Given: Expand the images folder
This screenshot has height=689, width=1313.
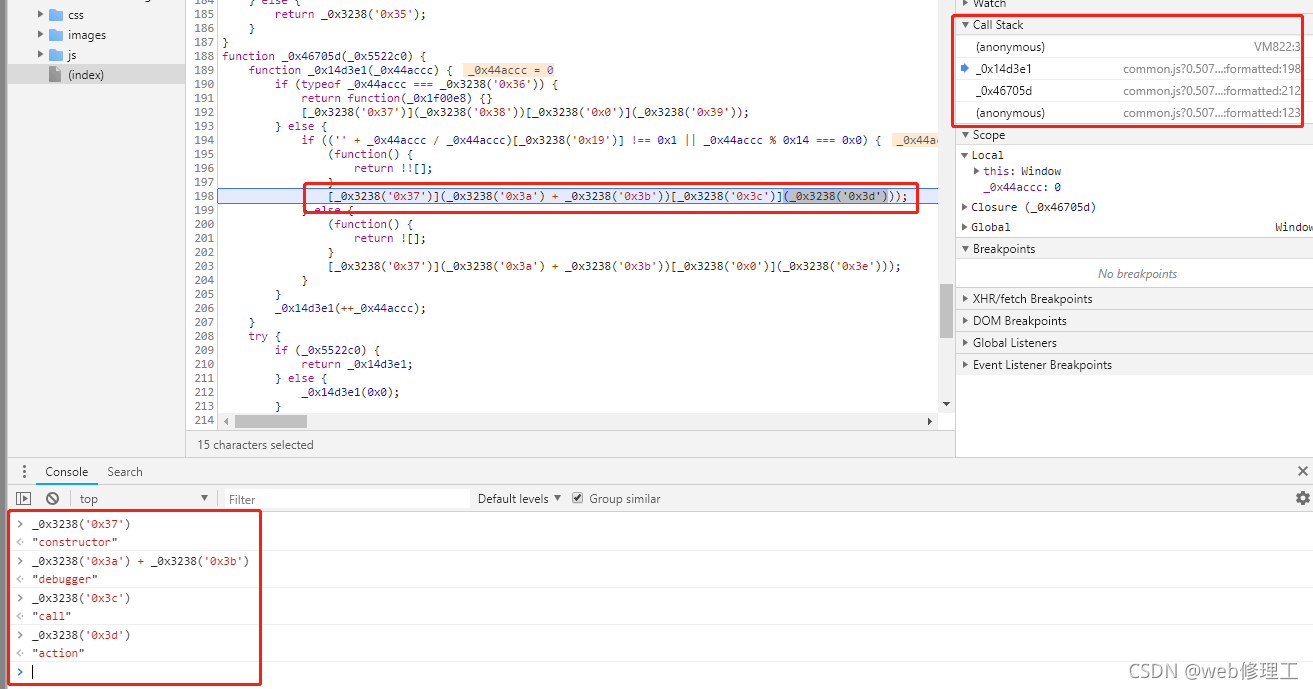Looking at the screenshot, I should click(41, 35).
